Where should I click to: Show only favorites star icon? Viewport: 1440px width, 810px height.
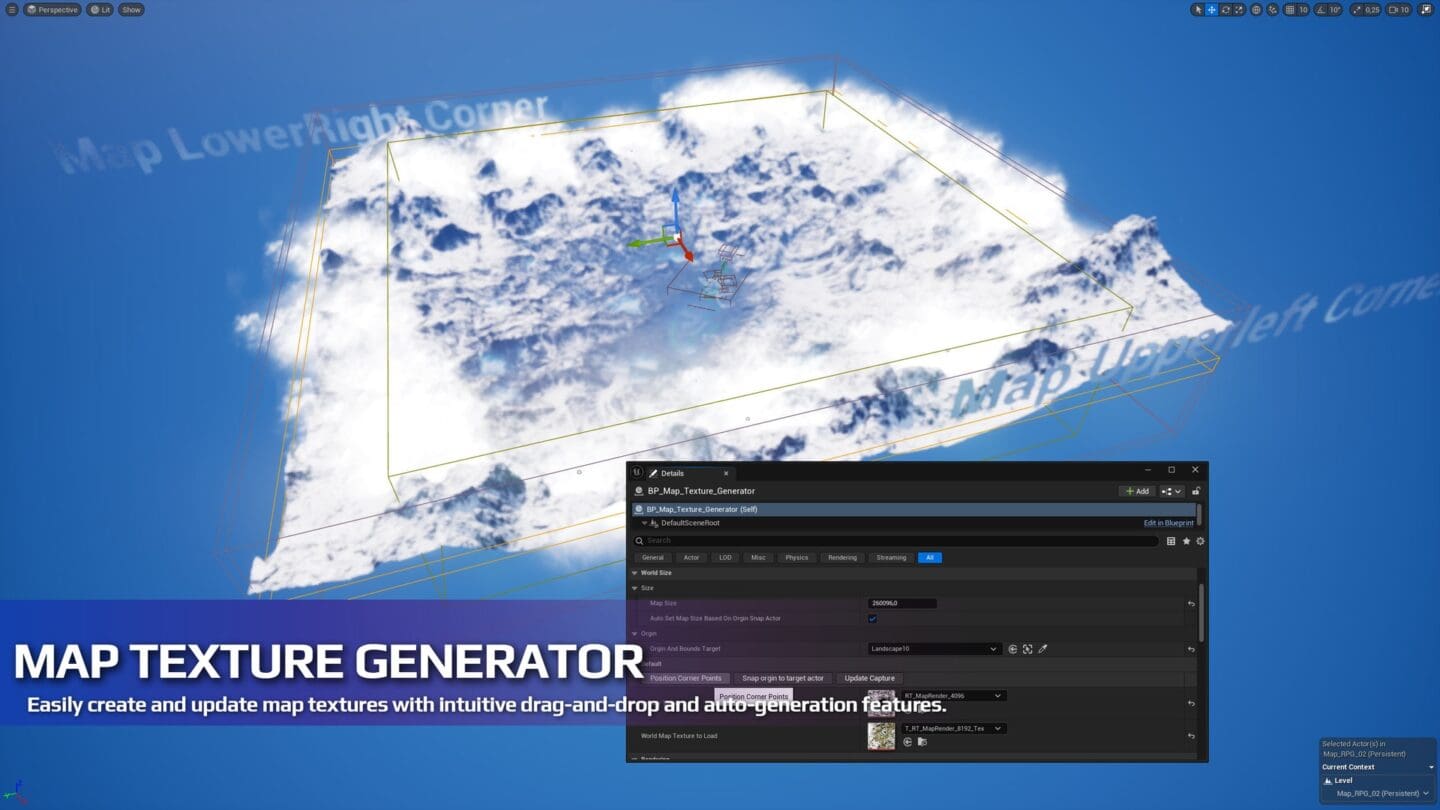1186,541
